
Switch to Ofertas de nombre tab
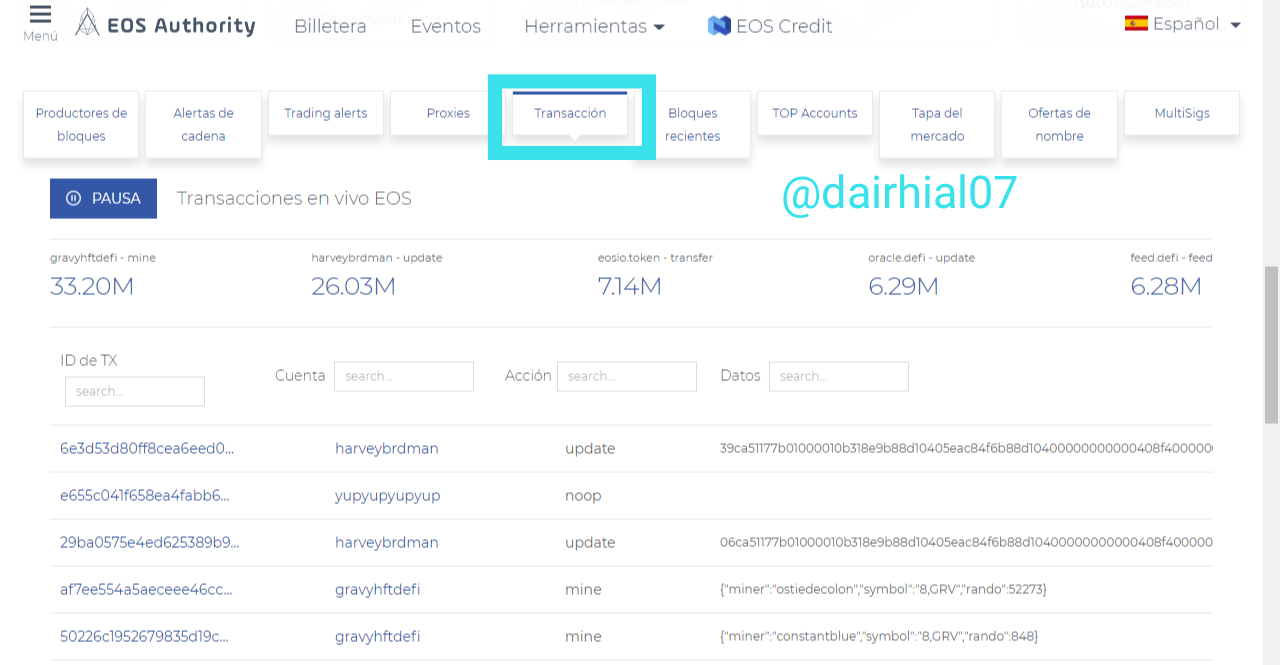click(1060, 124)
